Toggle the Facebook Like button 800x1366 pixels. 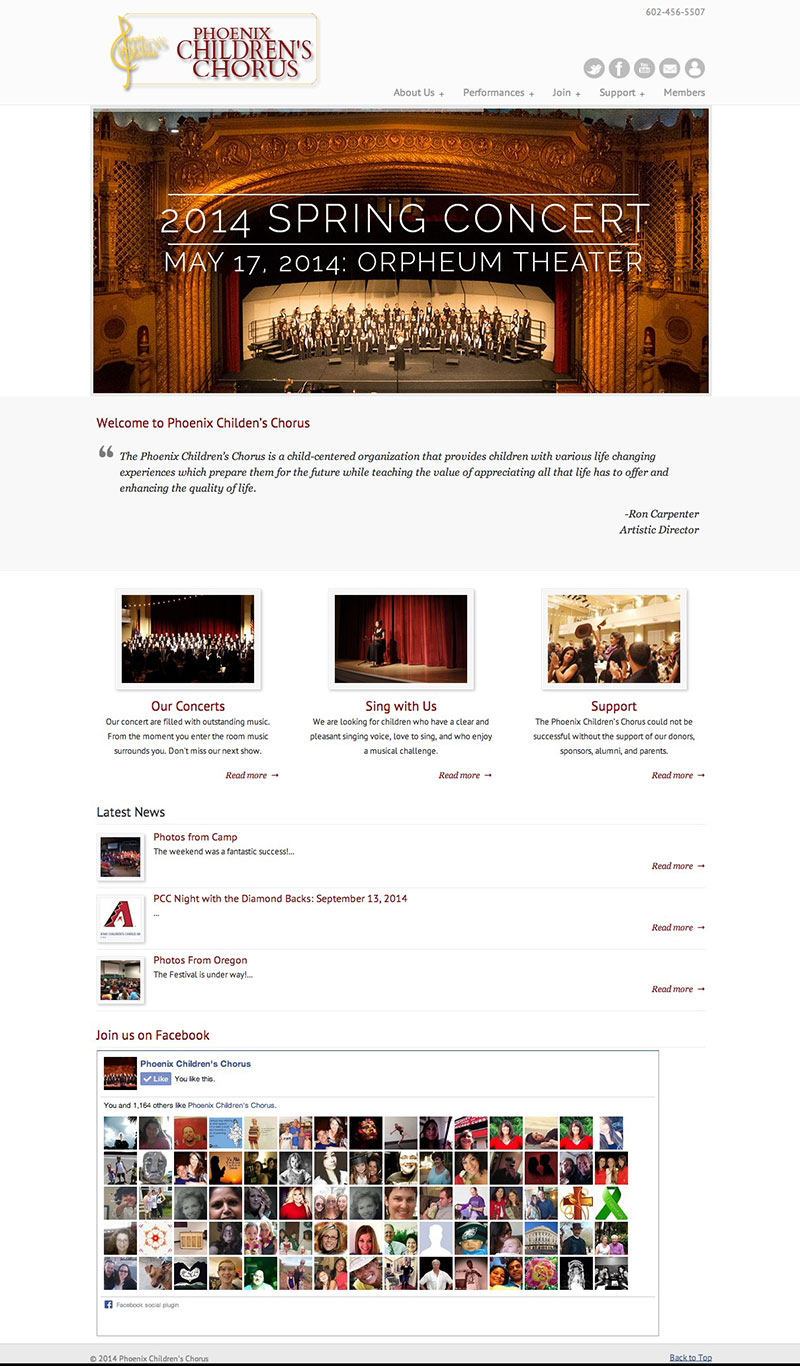pyautogui.click(x=155, y=1079)
